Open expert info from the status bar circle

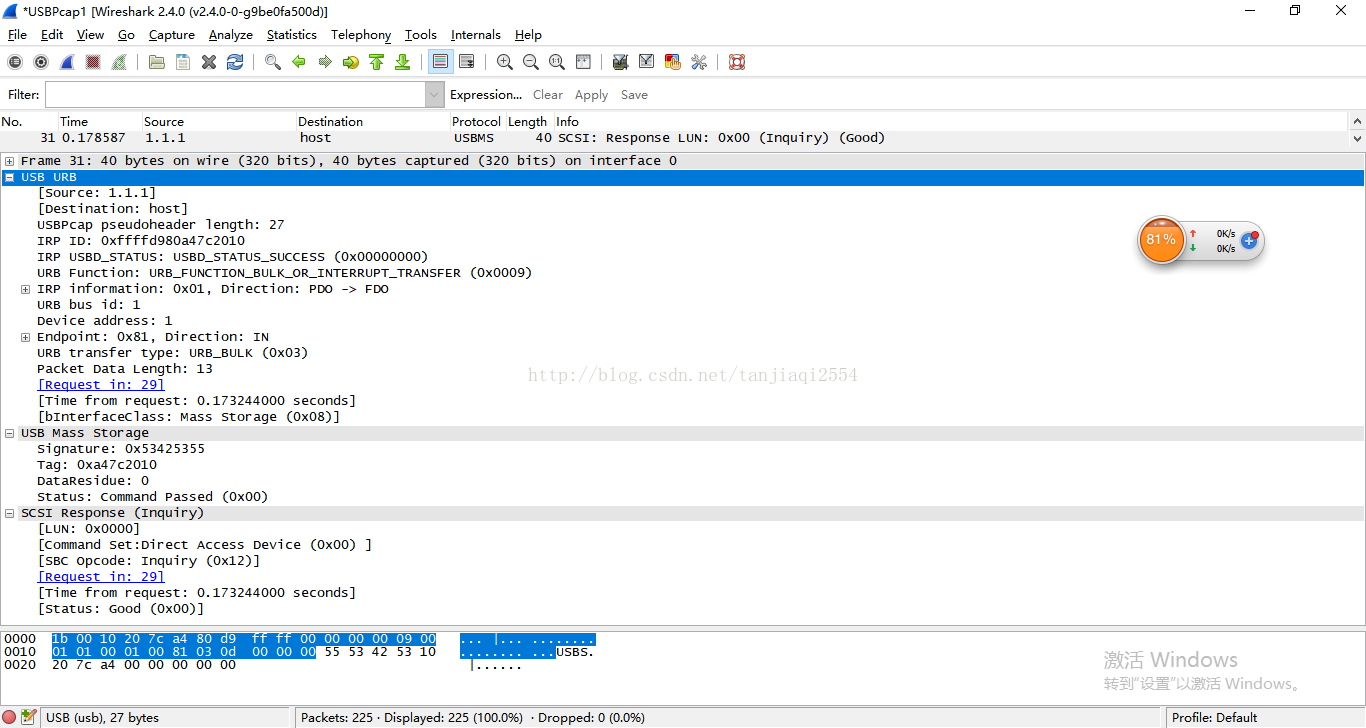point(10,717)
